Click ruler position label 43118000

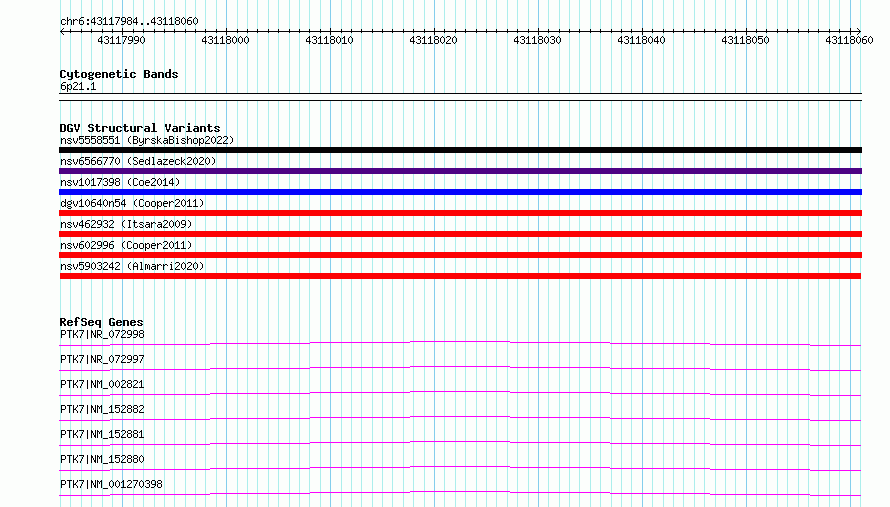pyautogui.click(x=225, y=40)
